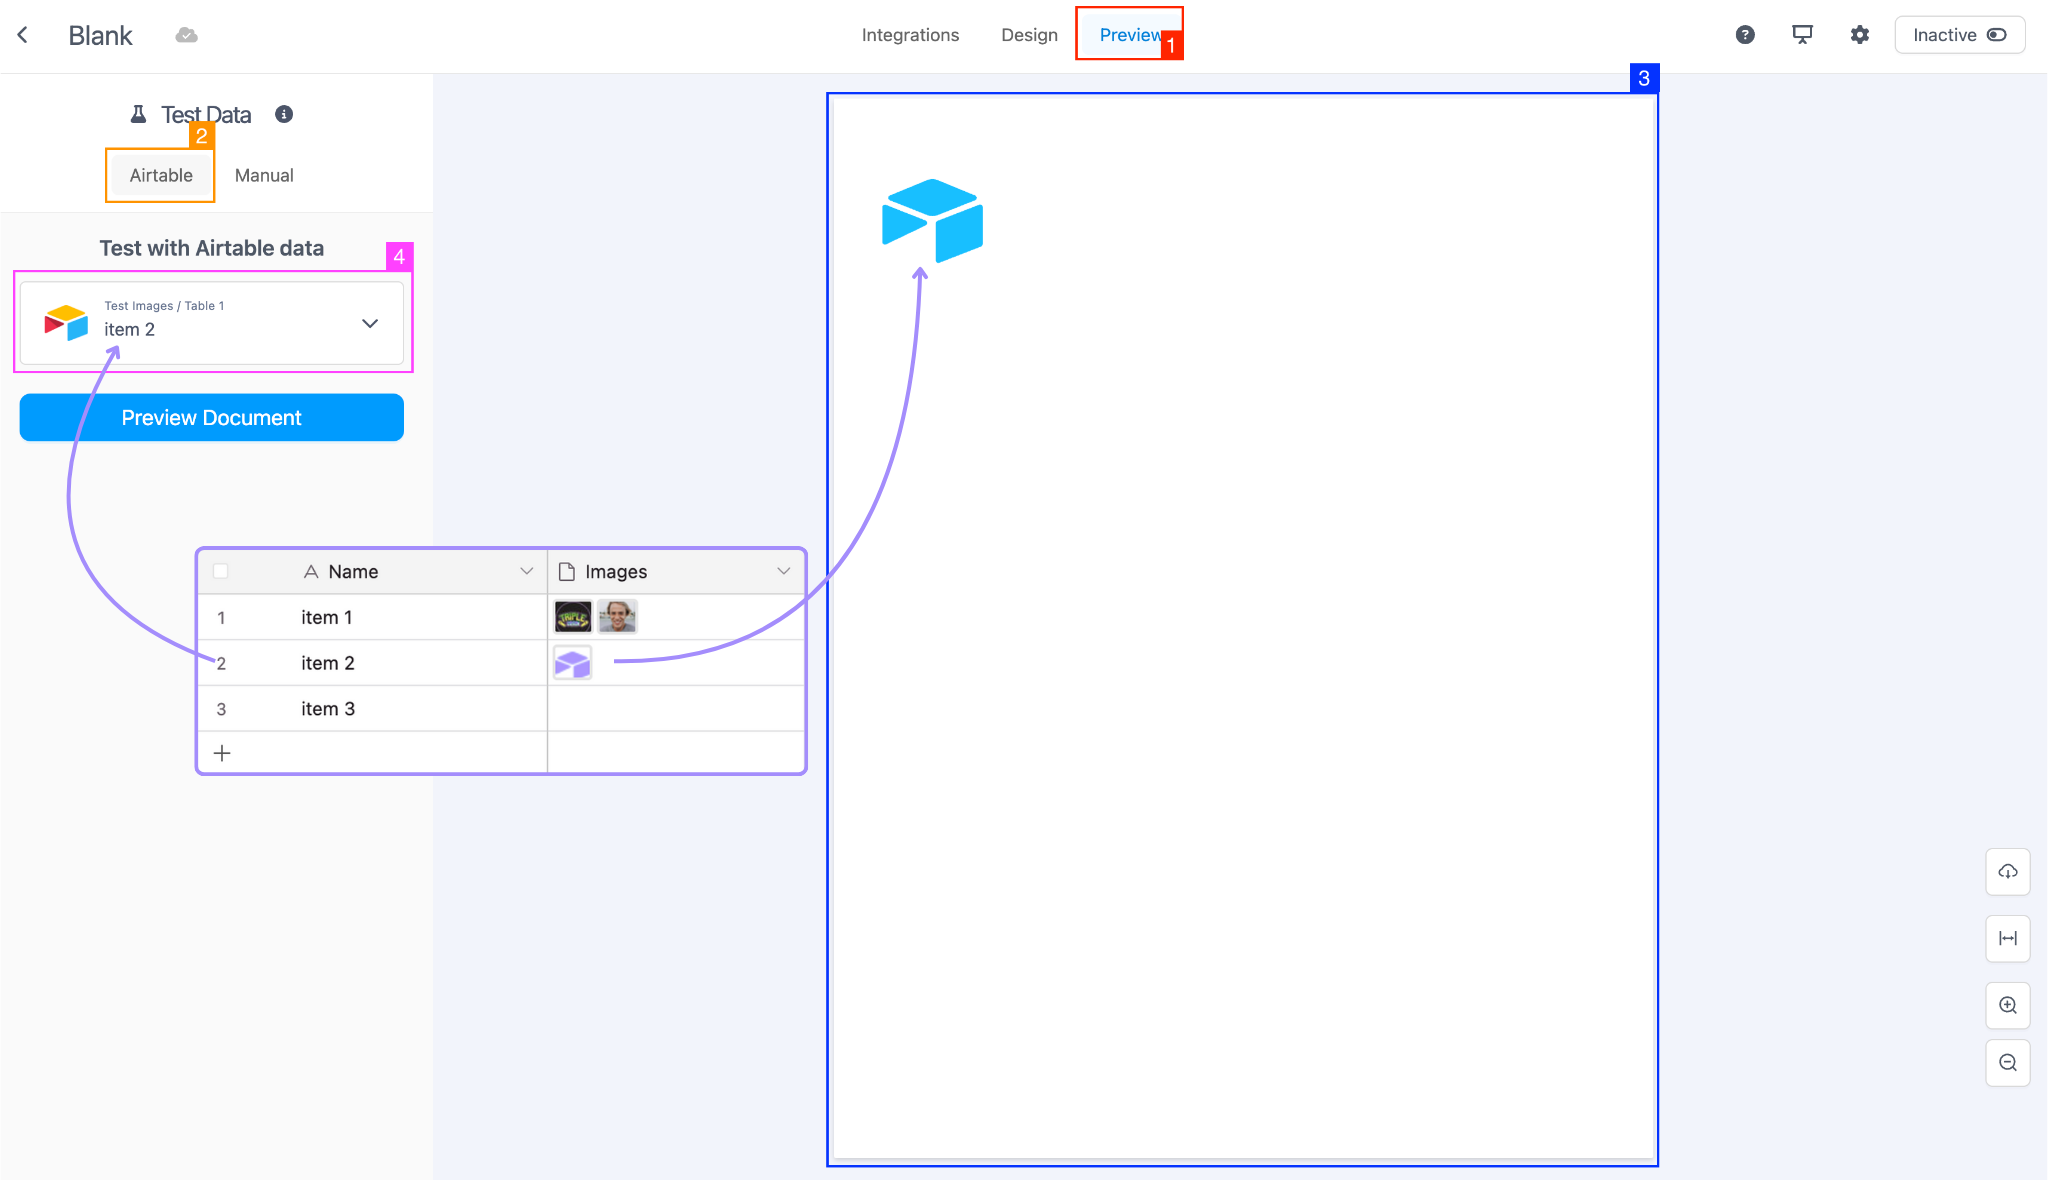This screenshot has height=1180, width=2048.
Task: Open the settings gear icon
Action: pos(1859,35)
